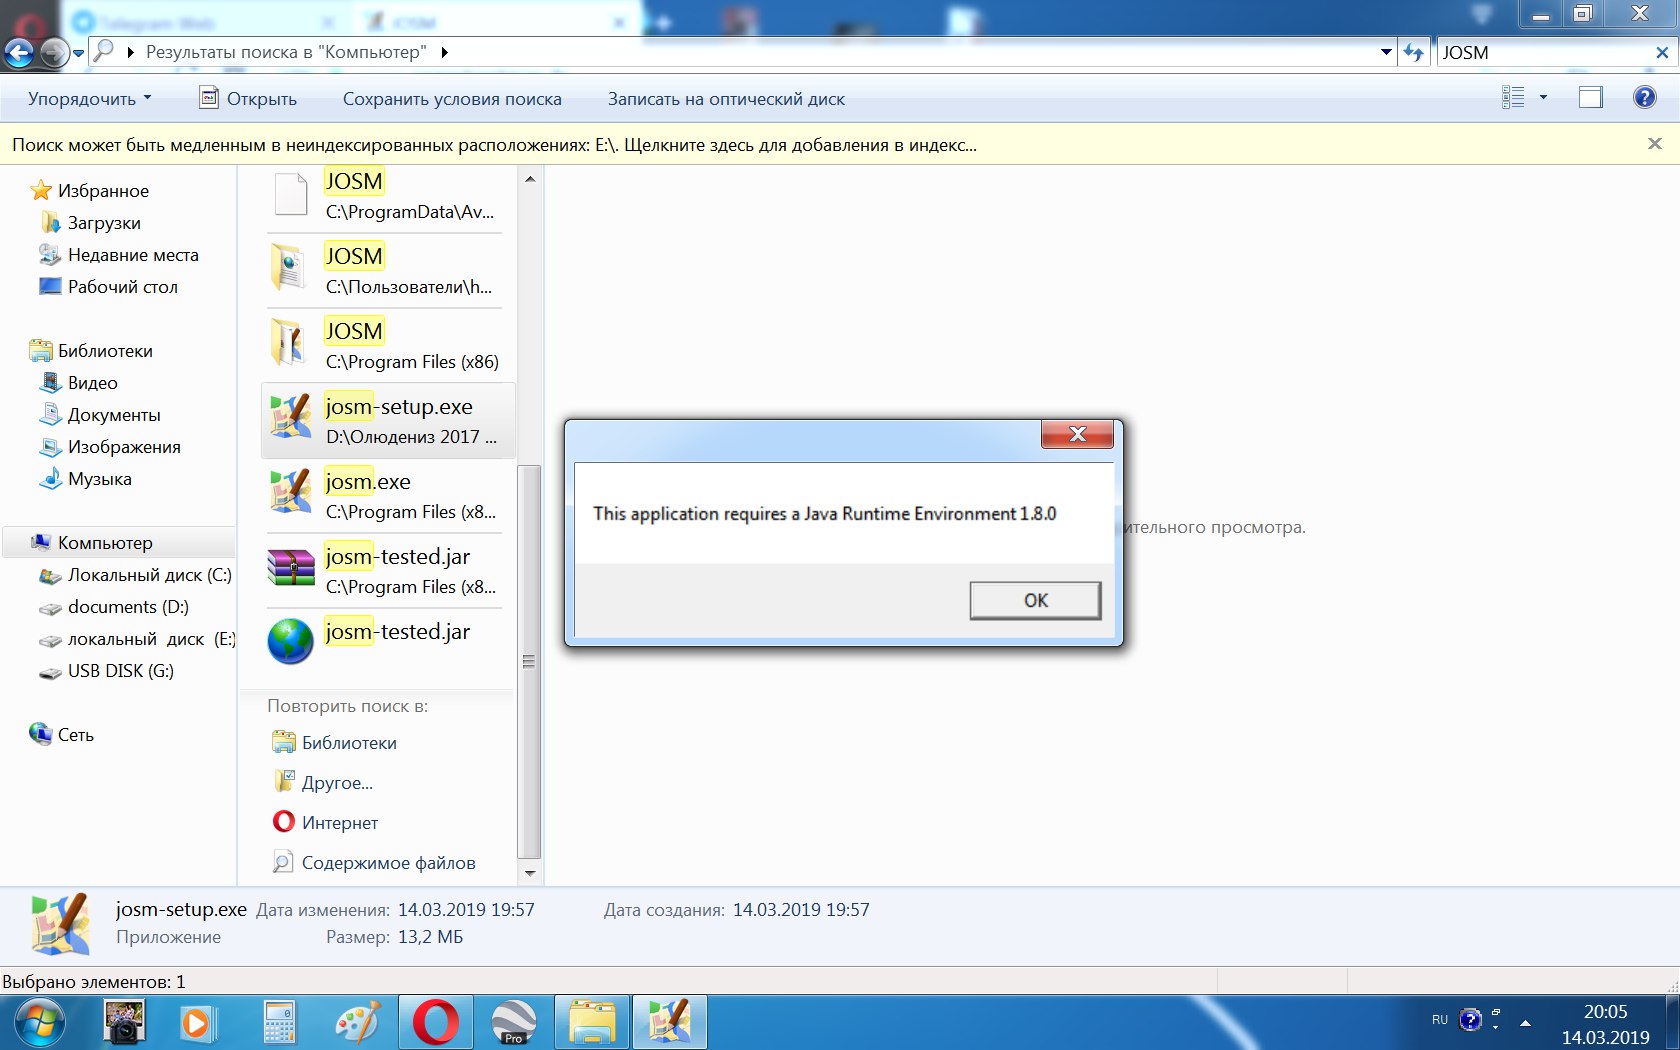This screenshot has height=1050, width=1680.
Task: Select Сеть in navigation pane
Action: [x=62, y=734]
